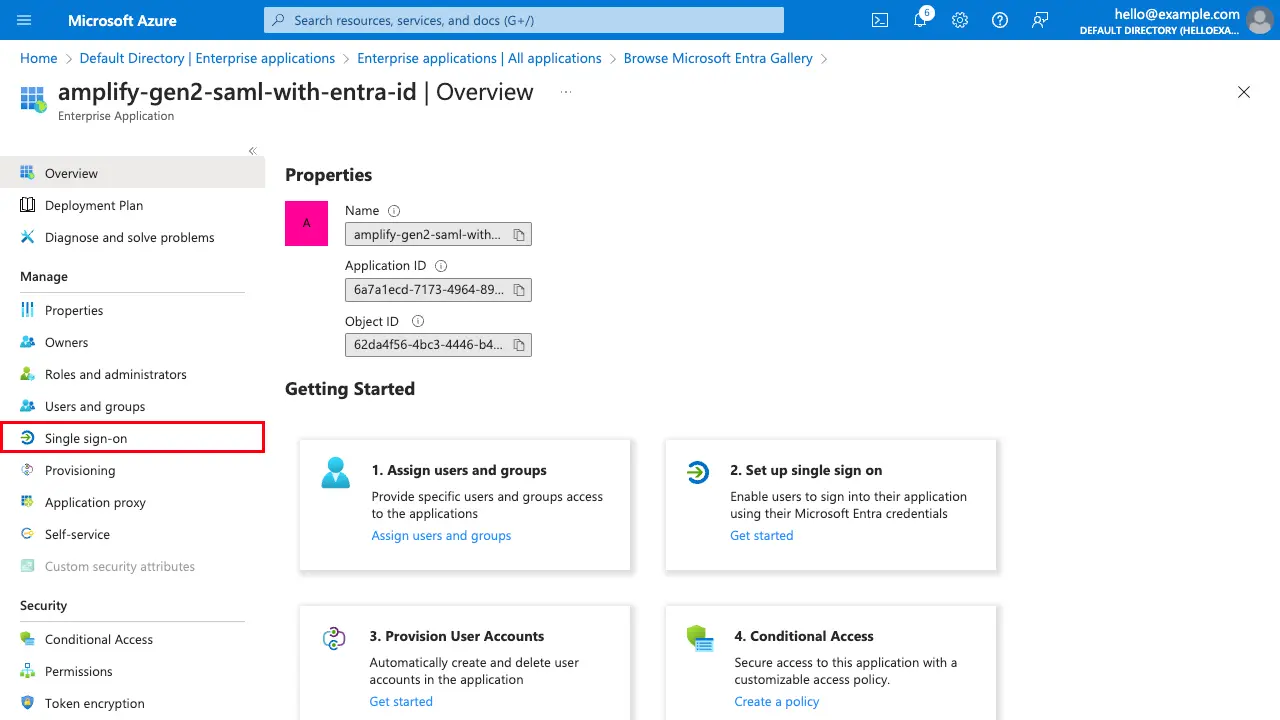The height and width of the screenshot is (720, 1280).
Task: Click the Set up single sign on arrow icon
Action: pos(698,472)
